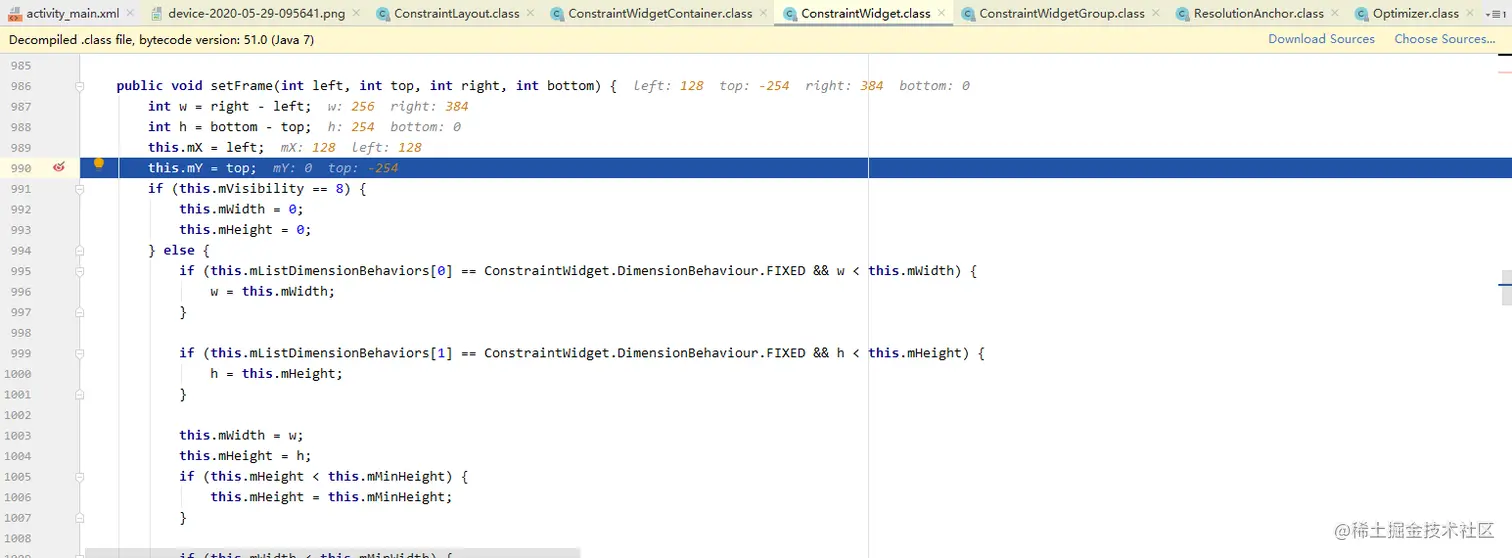Close the ConstraintWidget.class tab
Image resolution: width=1512 pixels, height=558 pixels.
[941, 14]
